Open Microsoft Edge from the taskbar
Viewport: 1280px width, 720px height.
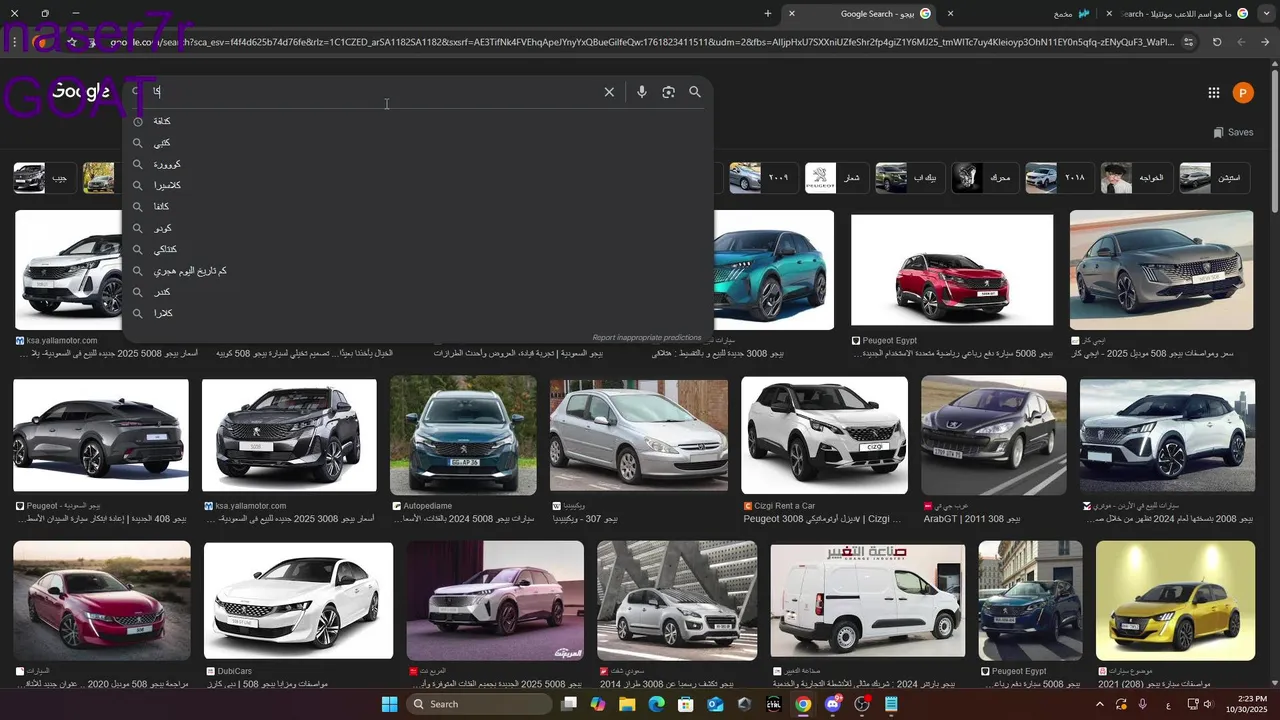[656, 704]
